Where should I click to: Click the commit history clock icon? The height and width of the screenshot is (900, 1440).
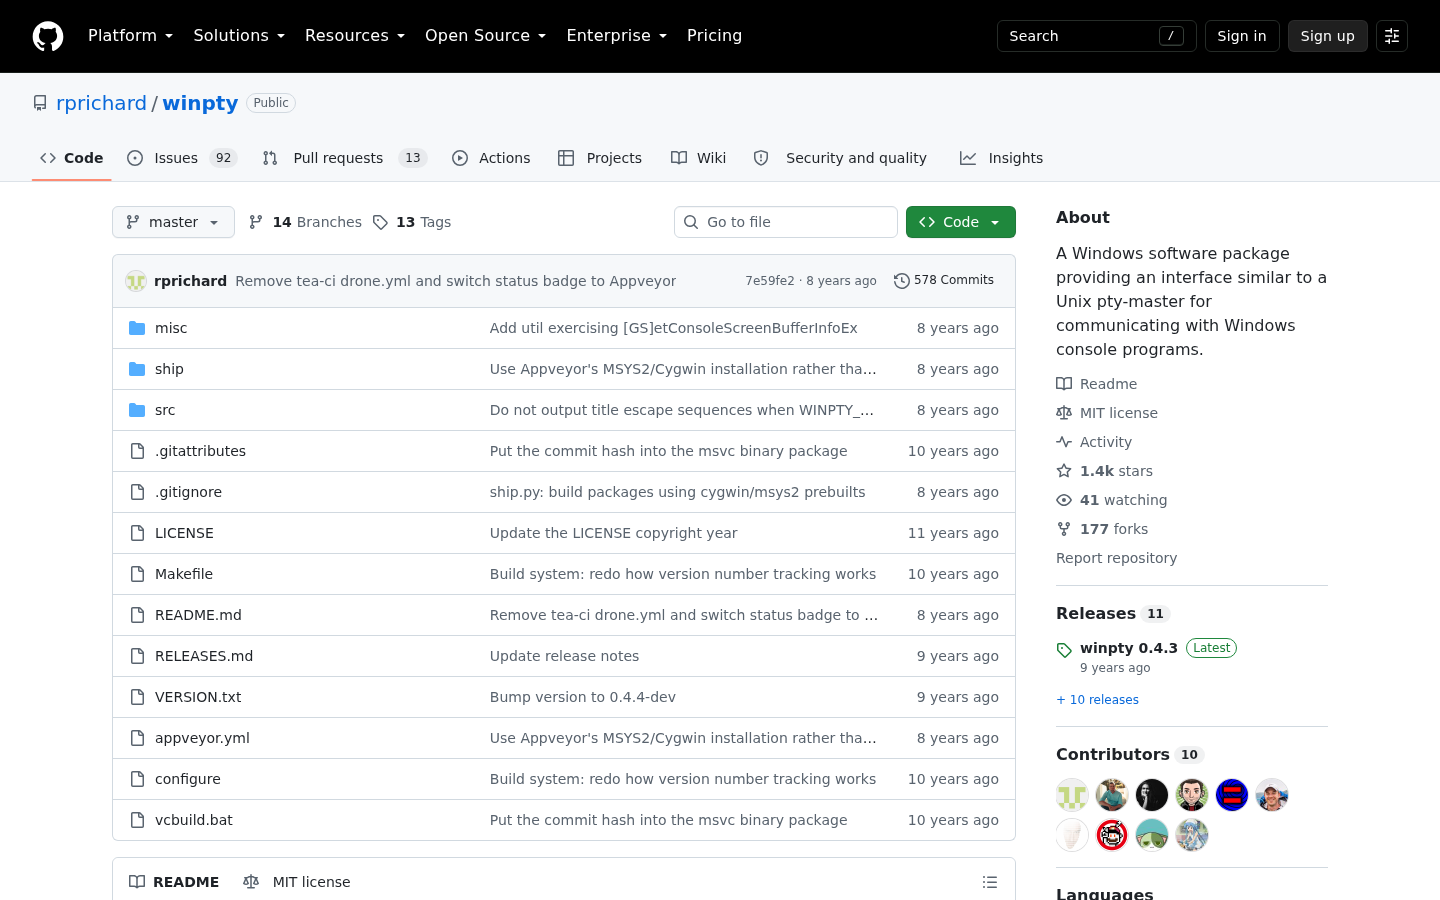coord(901,281)
